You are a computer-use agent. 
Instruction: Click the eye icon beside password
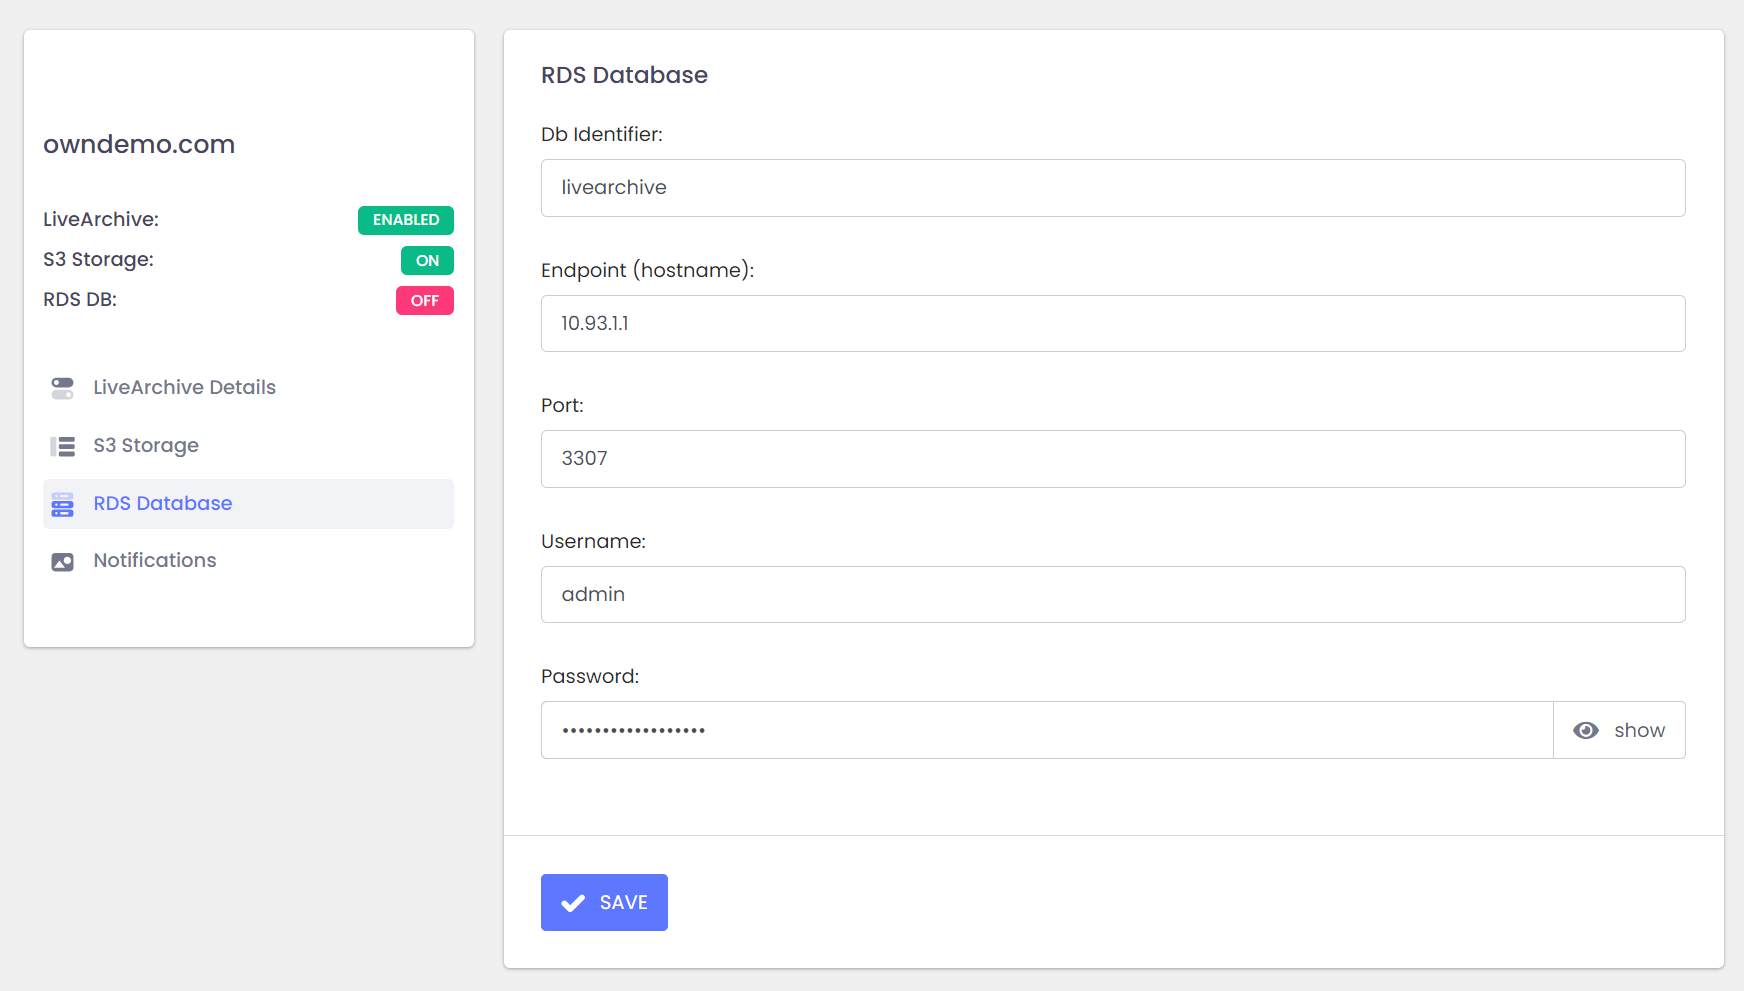tap(1585, 731)
